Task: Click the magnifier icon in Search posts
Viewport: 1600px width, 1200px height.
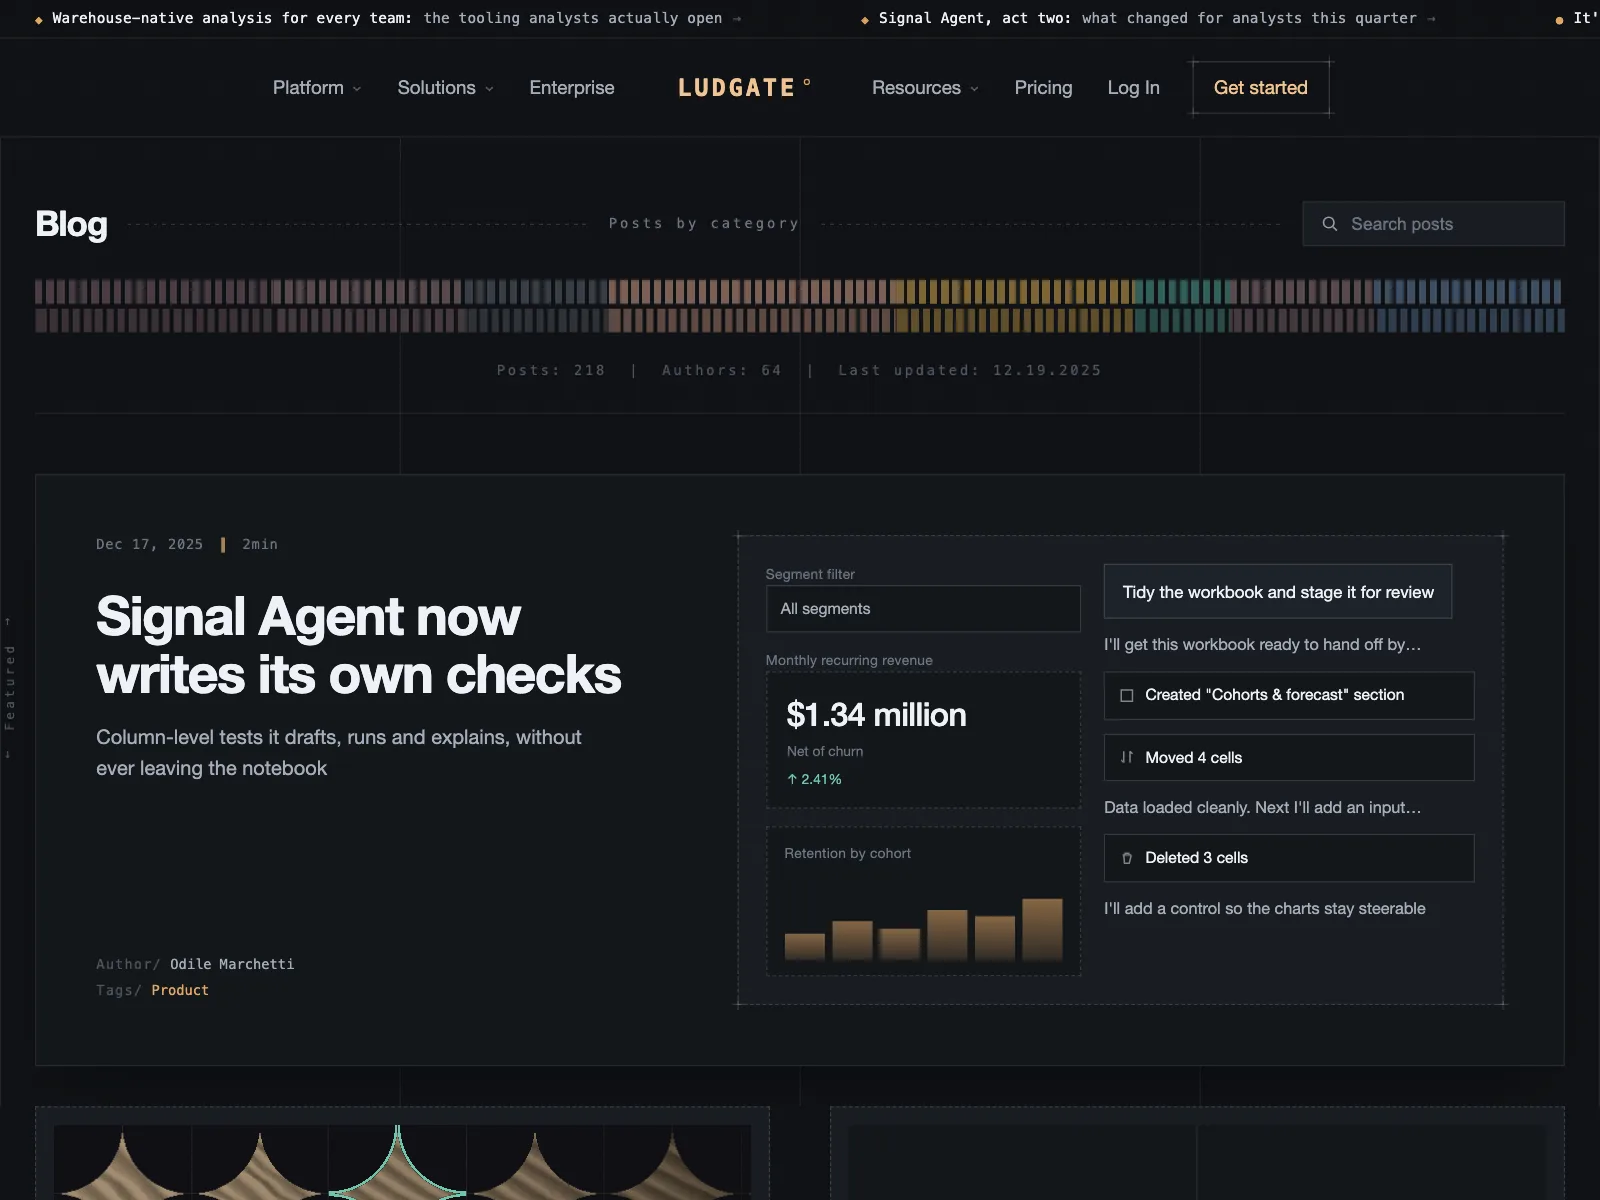Action: pyautogui.click(x=1330, y=224)
